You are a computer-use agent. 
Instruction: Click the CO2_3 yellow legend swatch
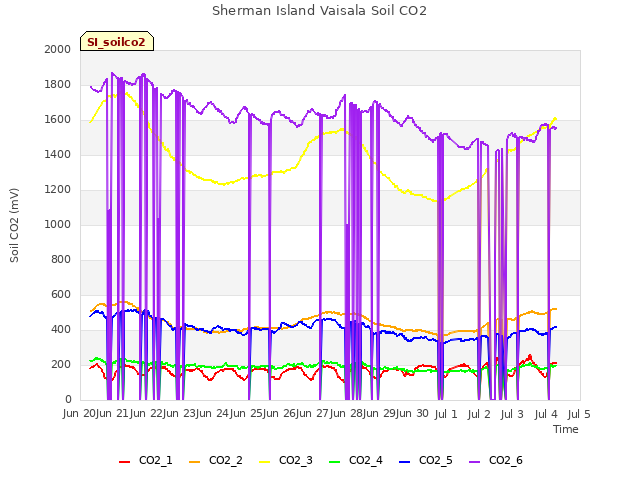tap(265, 462)
